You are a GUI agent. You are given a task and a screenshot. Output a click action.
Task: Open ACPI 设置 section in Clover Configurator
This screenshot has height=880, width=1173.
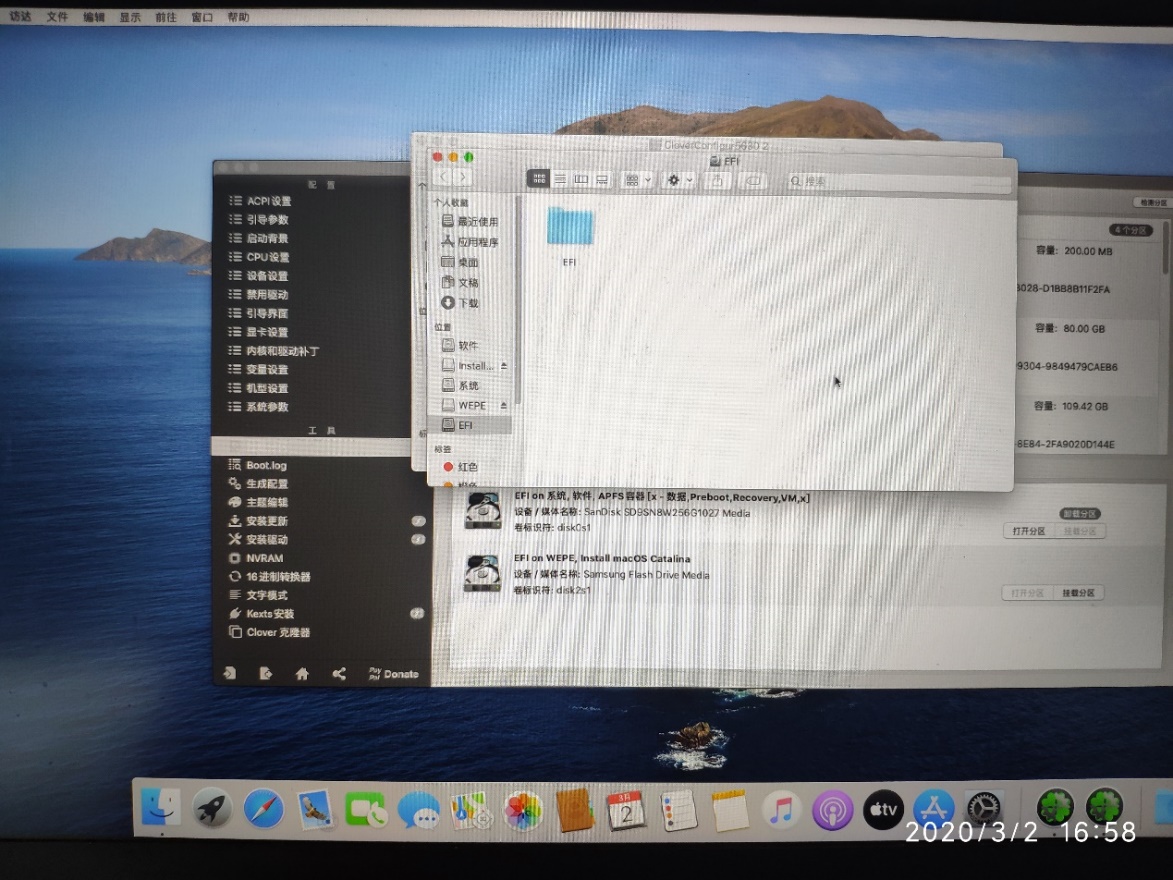pyautogui.click(x=260, y=201)
